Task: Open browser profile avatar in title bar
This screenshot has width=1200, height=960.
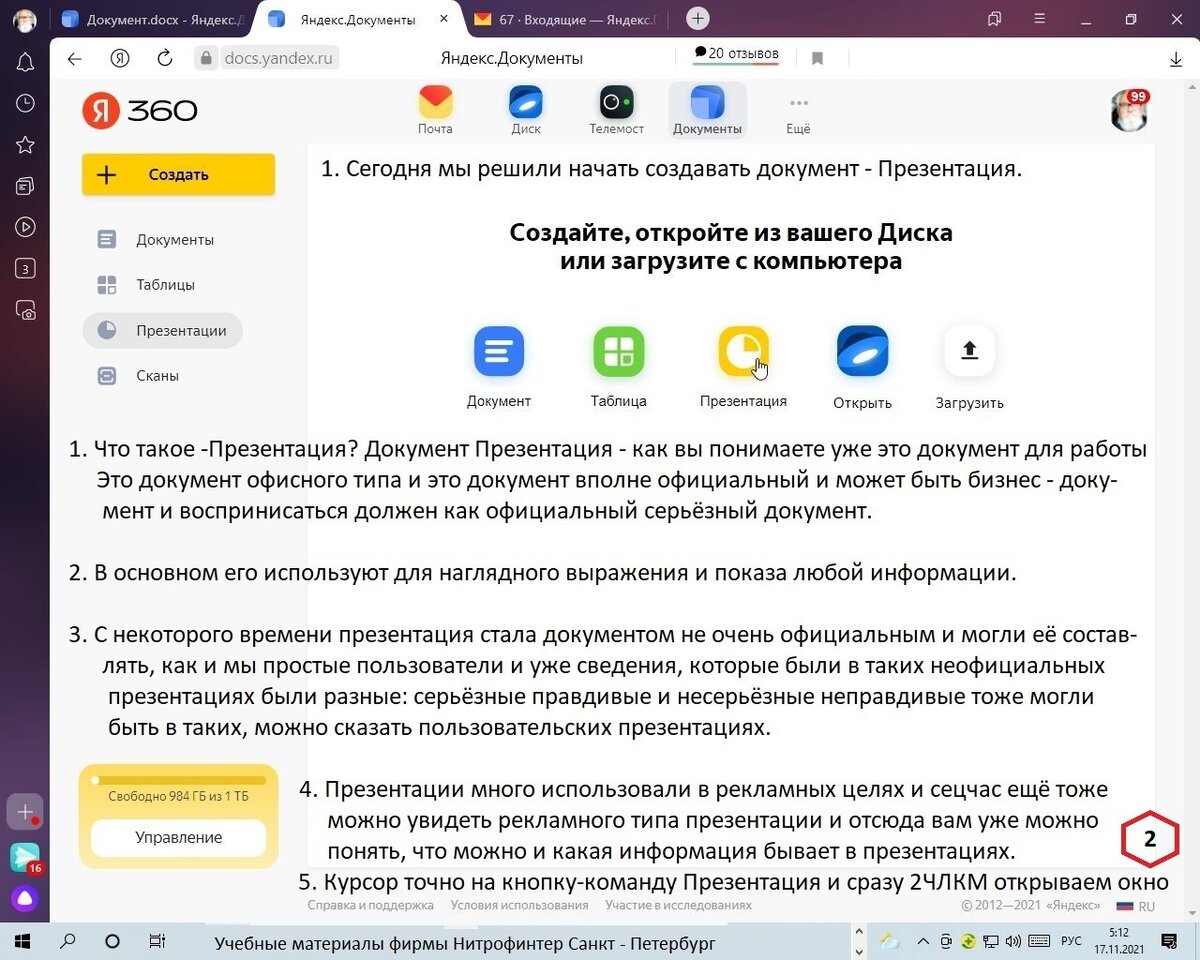Action: coord(24,19)
